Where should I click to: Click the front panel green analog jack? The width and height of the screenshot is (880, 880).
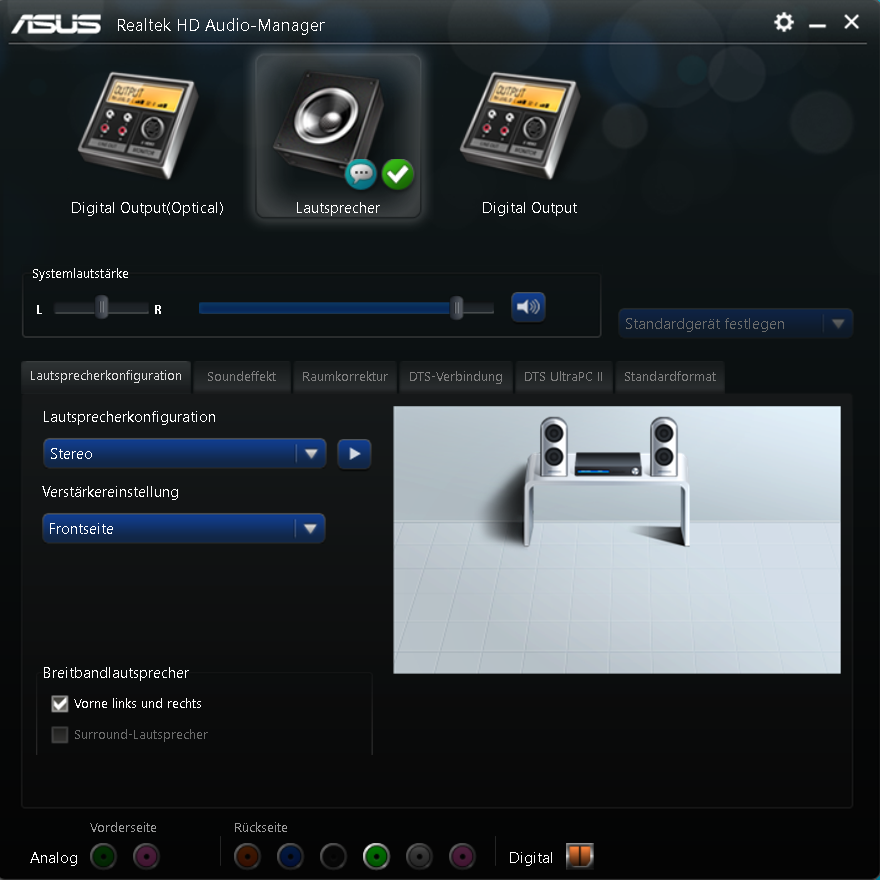tap(103, 856)
